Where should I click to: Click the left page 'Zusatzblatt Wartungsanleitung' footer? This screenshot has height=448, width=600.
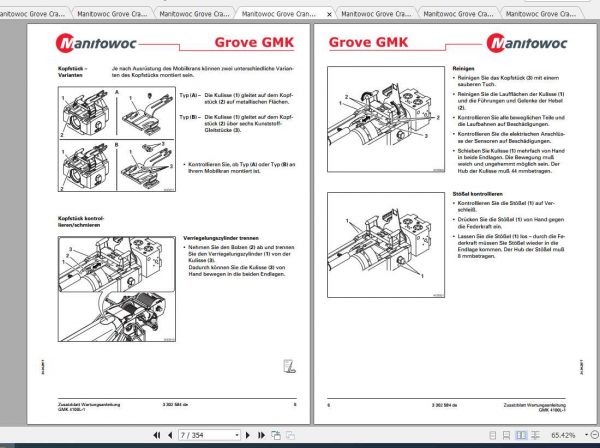pyautogui.click(x=89, y=405)
